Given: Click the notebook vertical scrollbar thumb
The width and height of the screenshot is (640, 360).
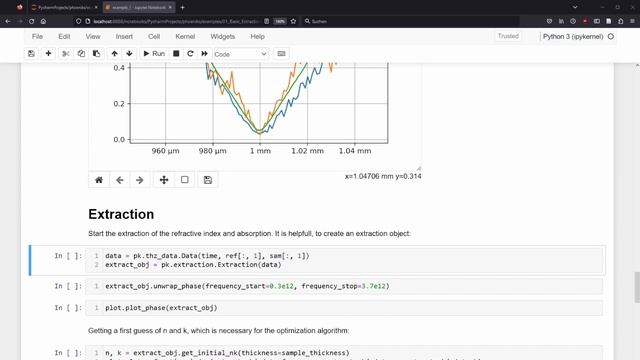Looking at the screenshot, I should click(x=637, y=288).
